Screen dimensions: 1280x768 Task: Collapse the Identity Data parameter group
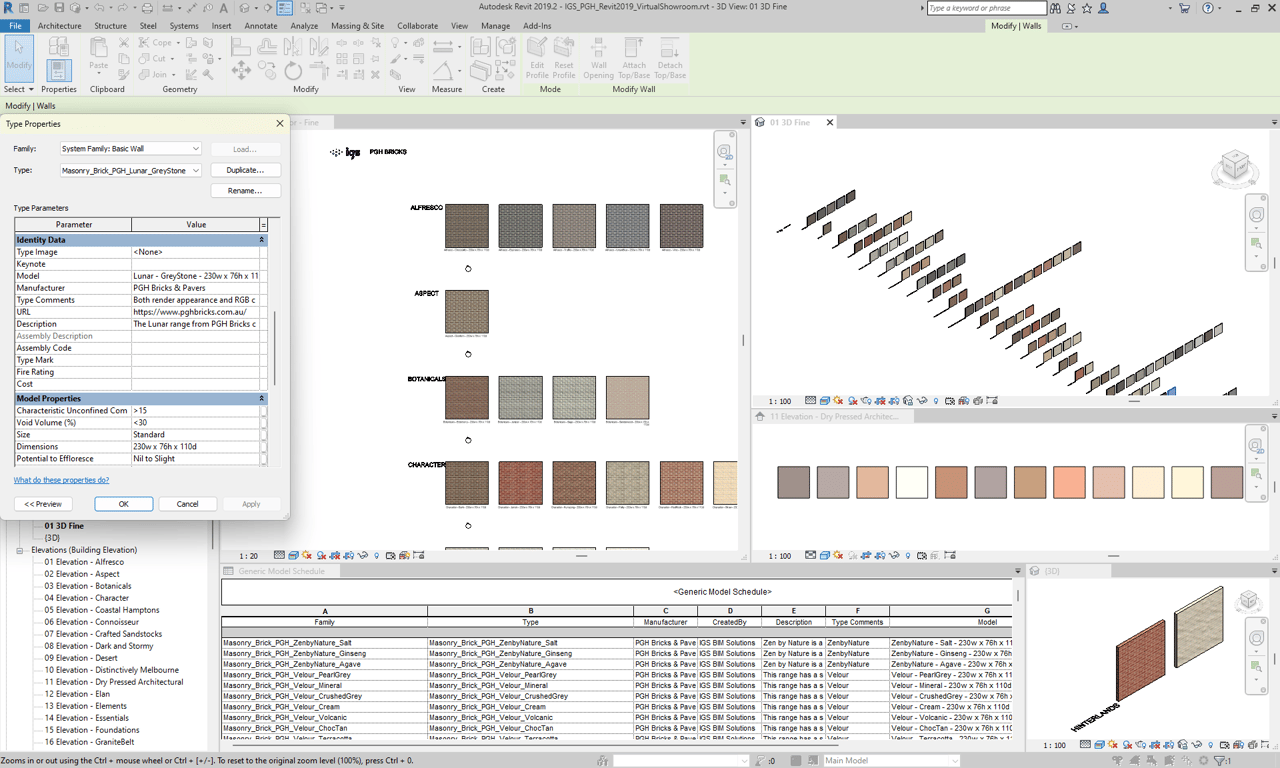click(x=262, y=240)
